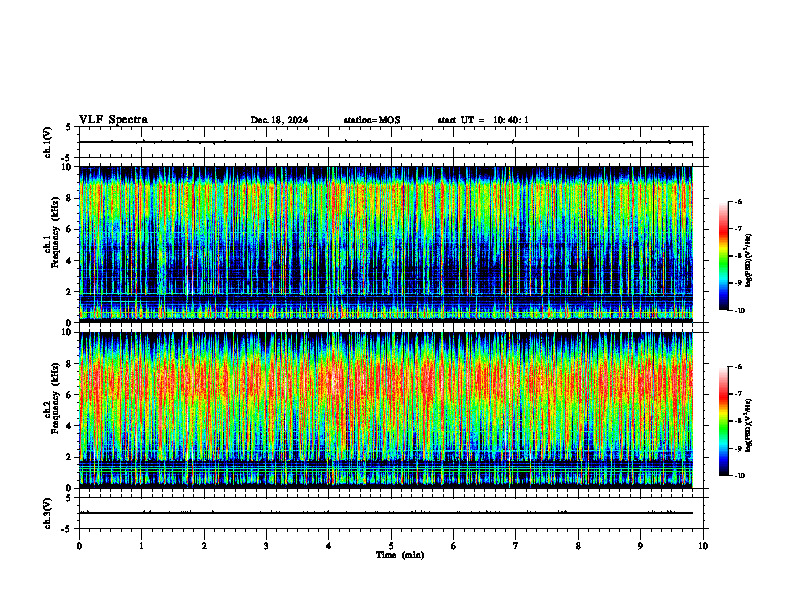The height and width of the screenshot is (612, 792).
Task: Click time axis tick label "9"
Action: pyautogui.click(x=640, y=546)
